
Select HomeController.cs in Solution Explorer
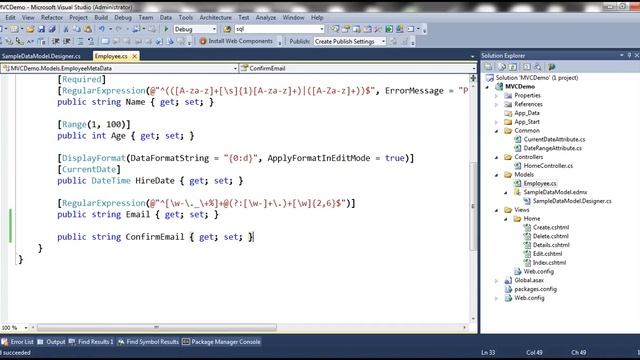(x=548, y=166)
